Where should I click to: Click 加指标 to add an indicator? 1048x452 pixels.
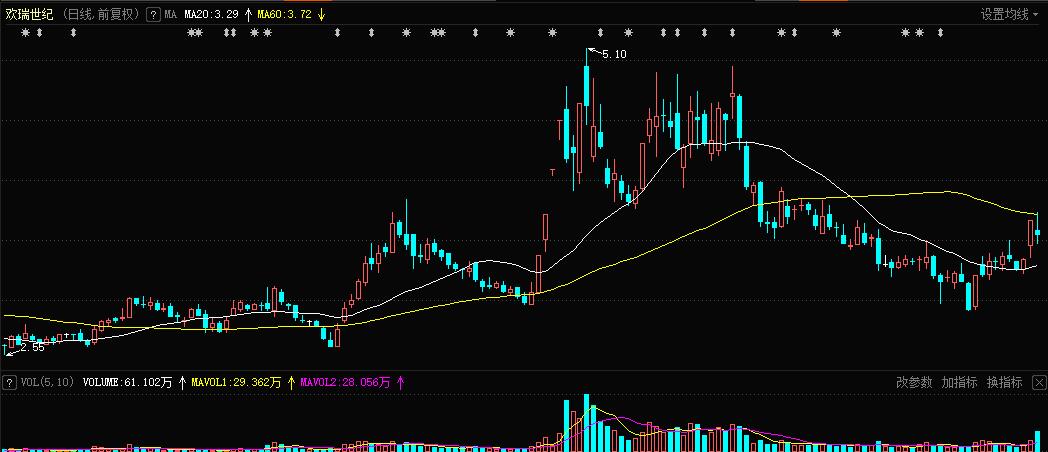click(959, 382)
